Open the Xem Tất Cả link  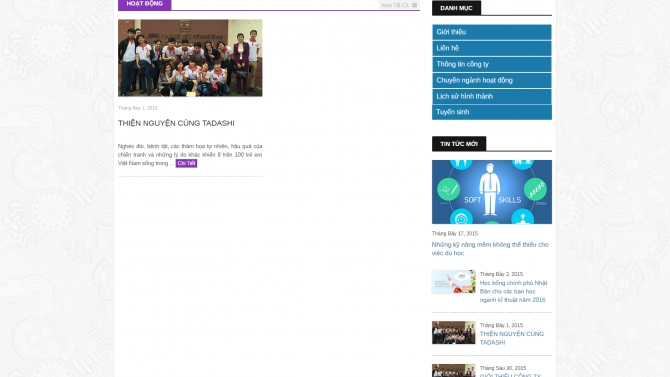(394, 5)
